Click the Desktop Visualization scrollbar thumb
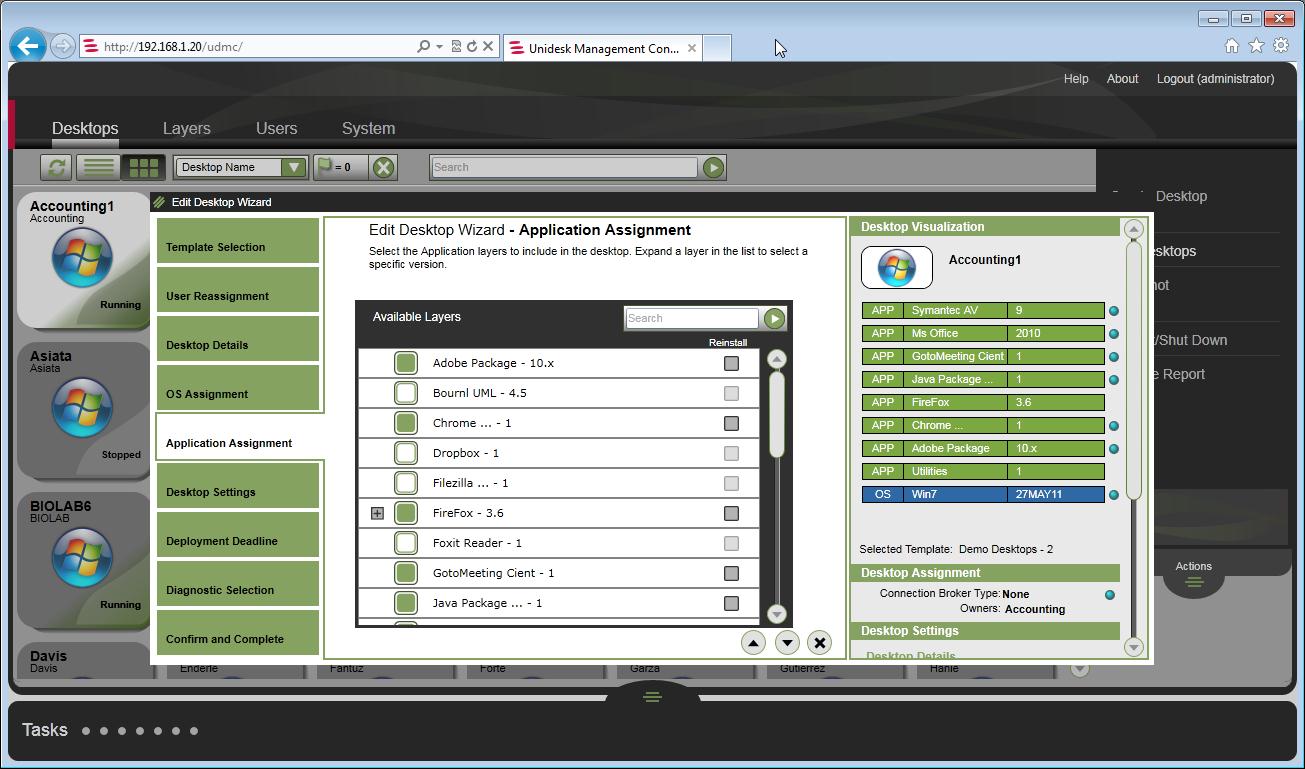This screenshot has width=1305, height=769. point(1133,370)
